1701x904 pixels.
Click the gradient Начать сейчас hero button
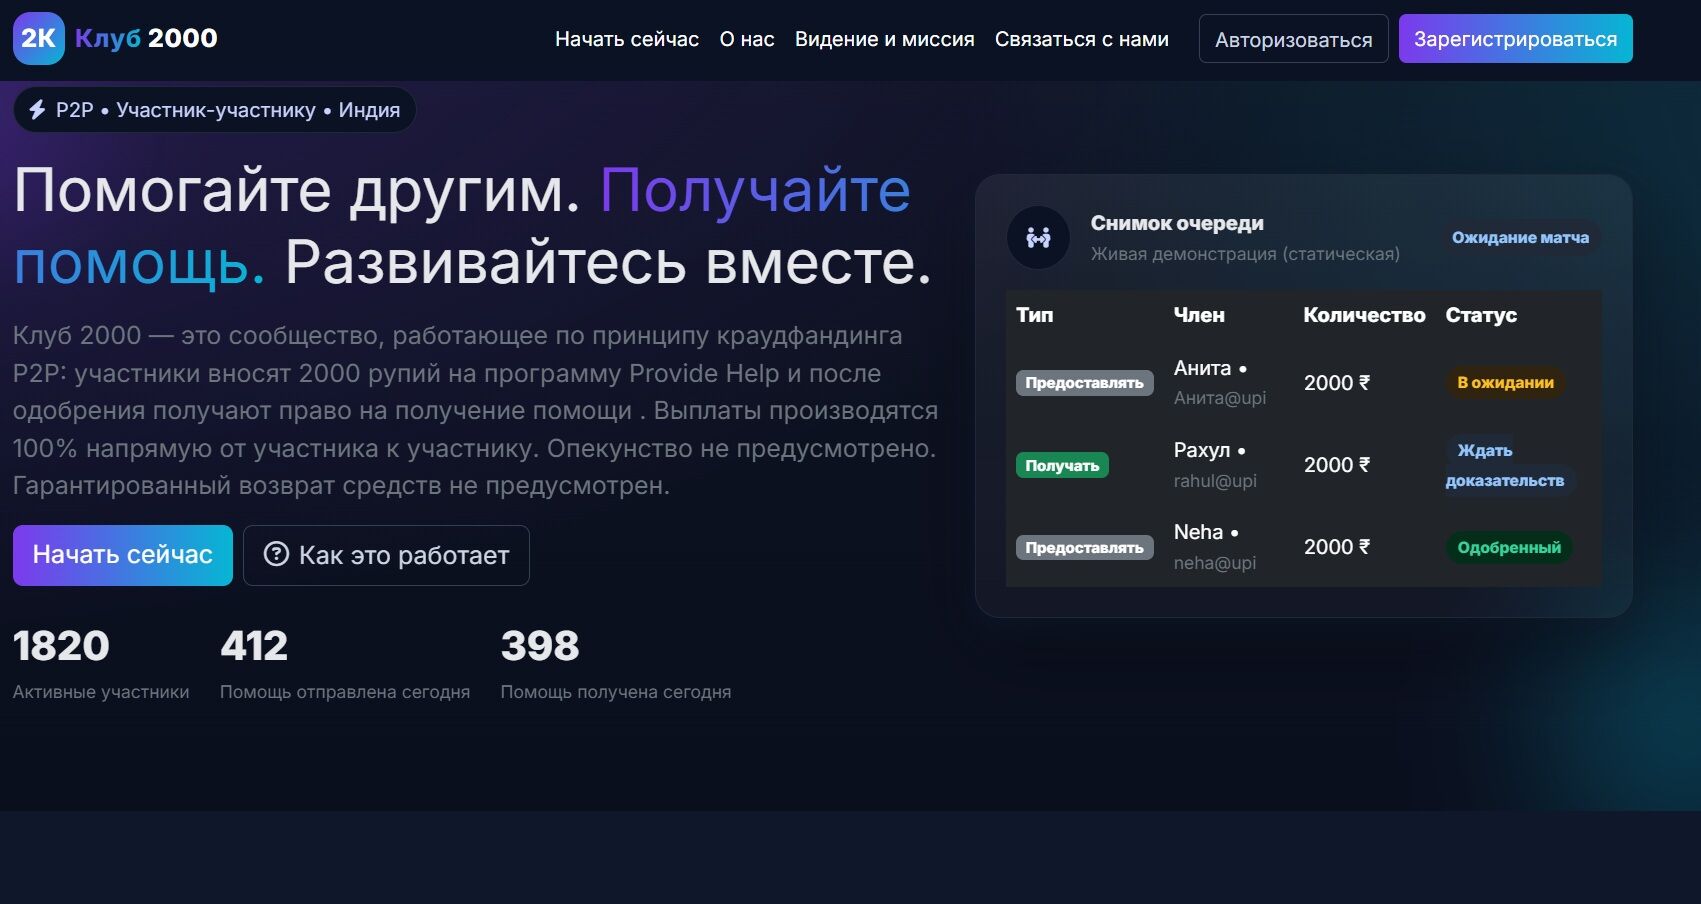pos(122,555)
